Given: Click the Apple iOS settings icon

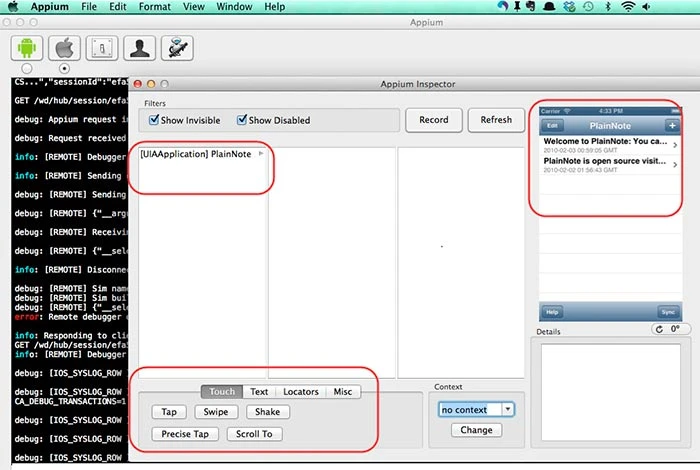Looking at the screenshot, I should [64, 47].
